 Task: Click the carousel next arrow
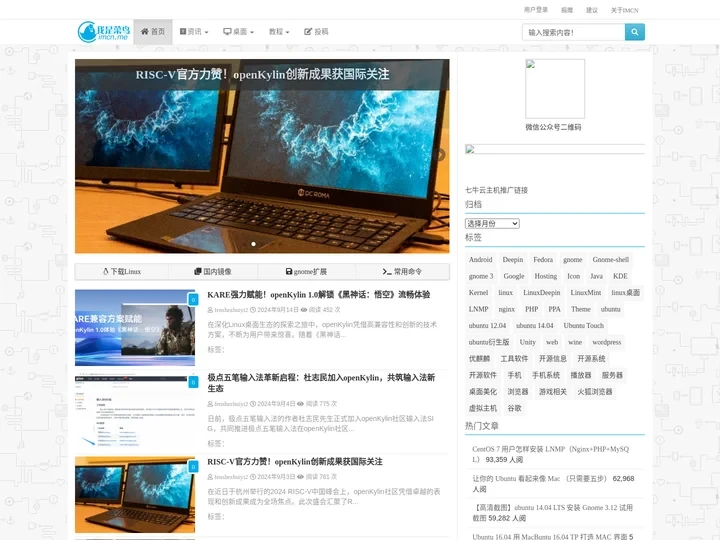(x=440, y=155)
